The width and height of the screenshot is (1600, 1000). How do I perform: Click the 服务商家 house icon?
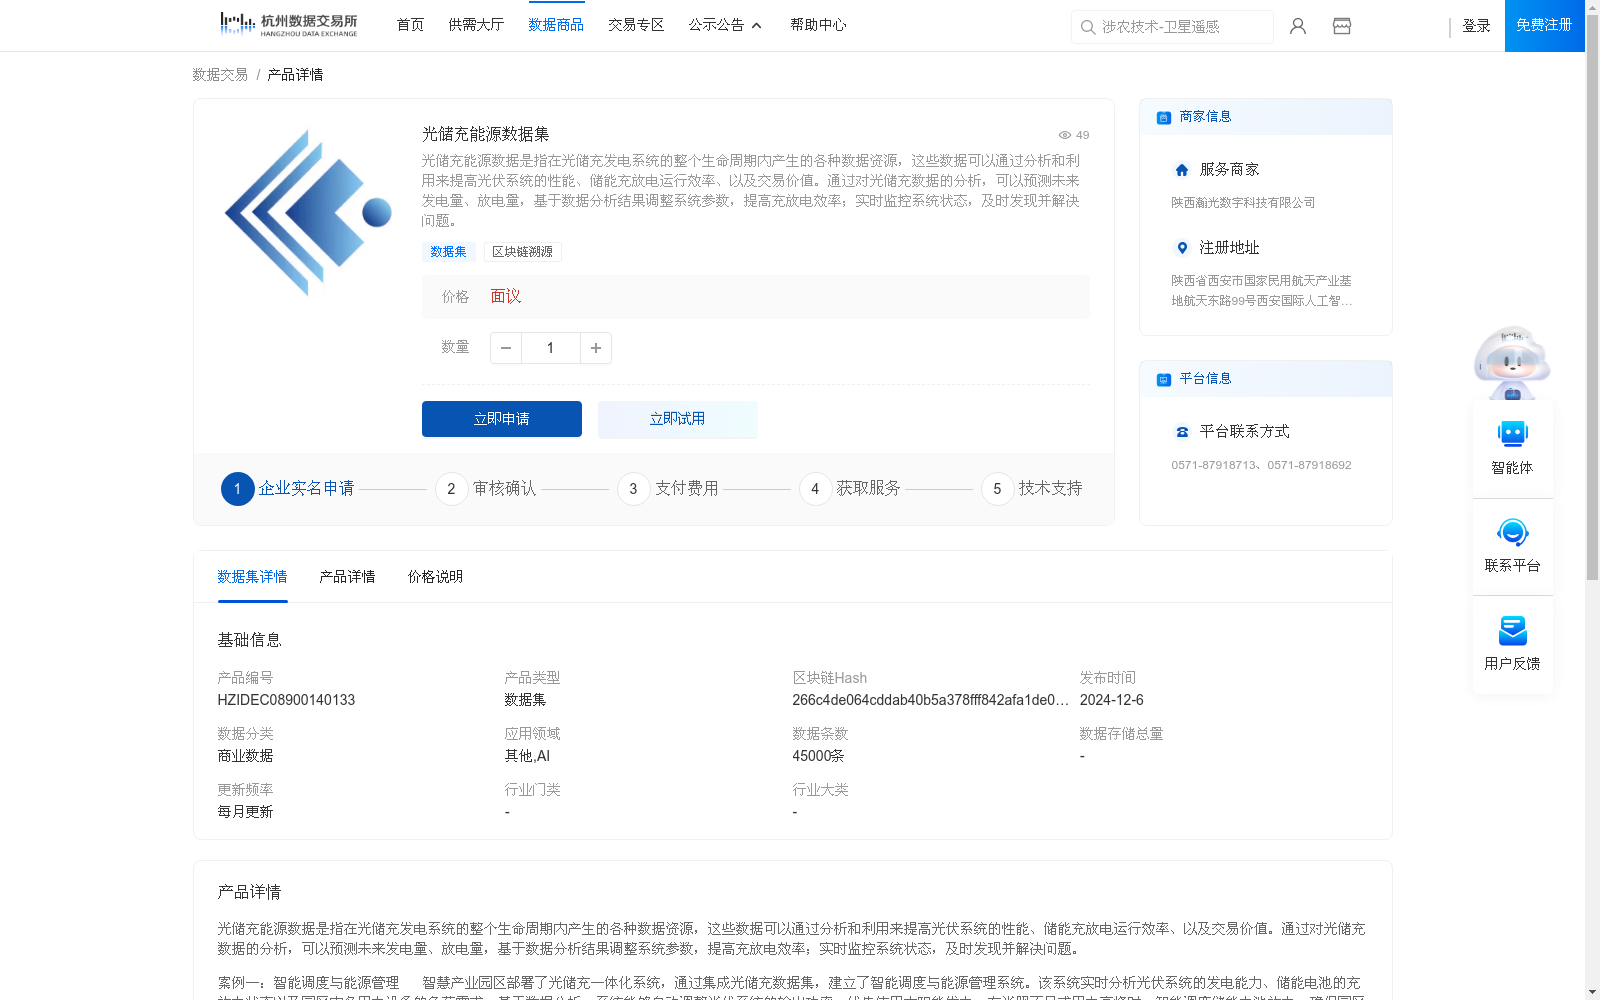(1182, 170)
